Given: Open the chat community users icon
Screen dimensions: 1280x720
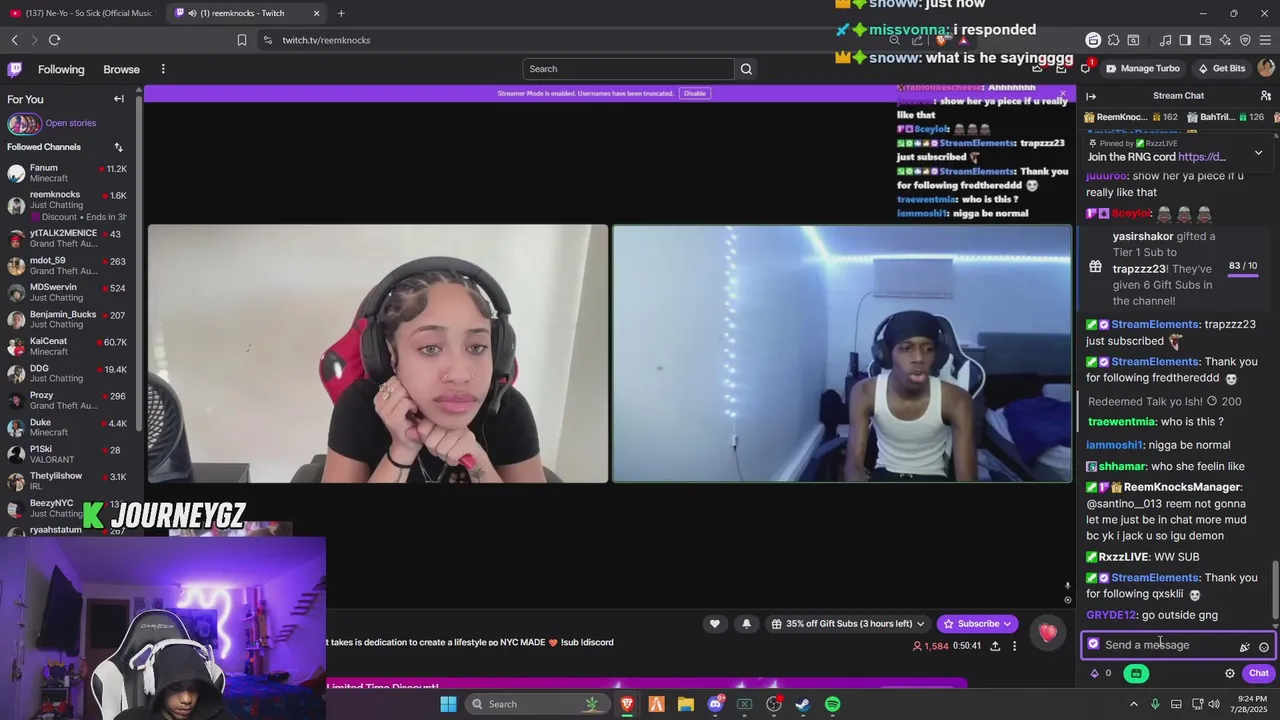Looking at the screenshot, I should 1266,96.
